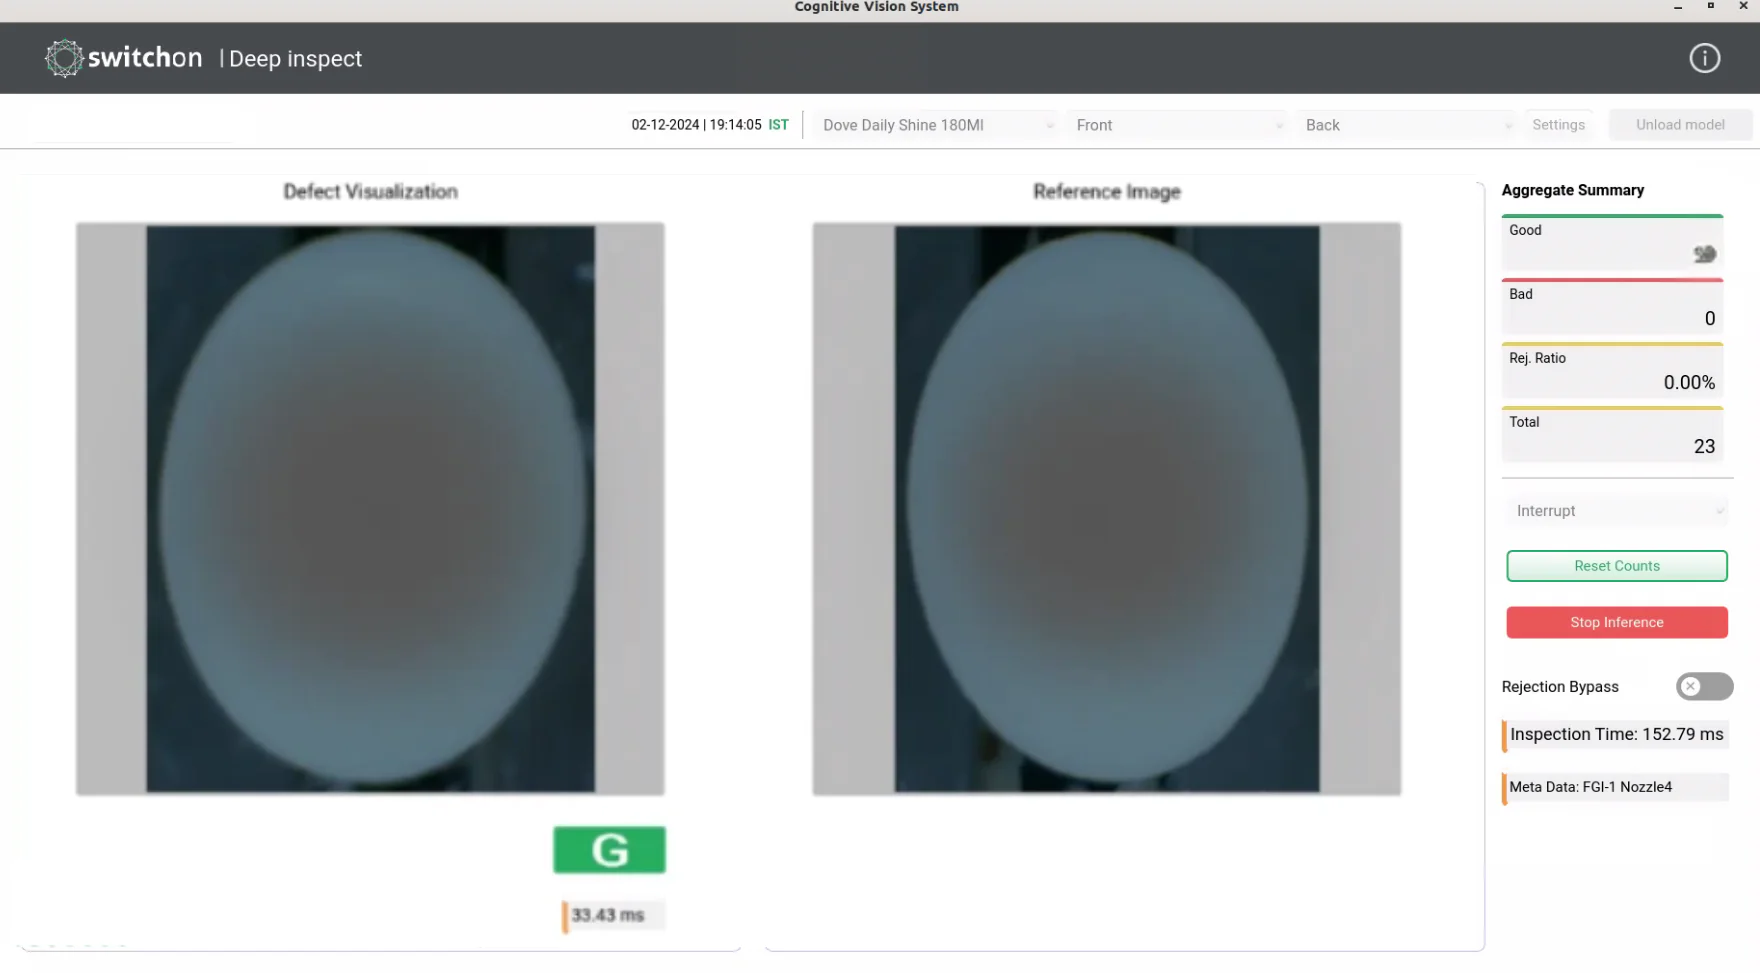Click the green G result badge
This screenshot has width=1760, height=973.
tap(609, 849)
